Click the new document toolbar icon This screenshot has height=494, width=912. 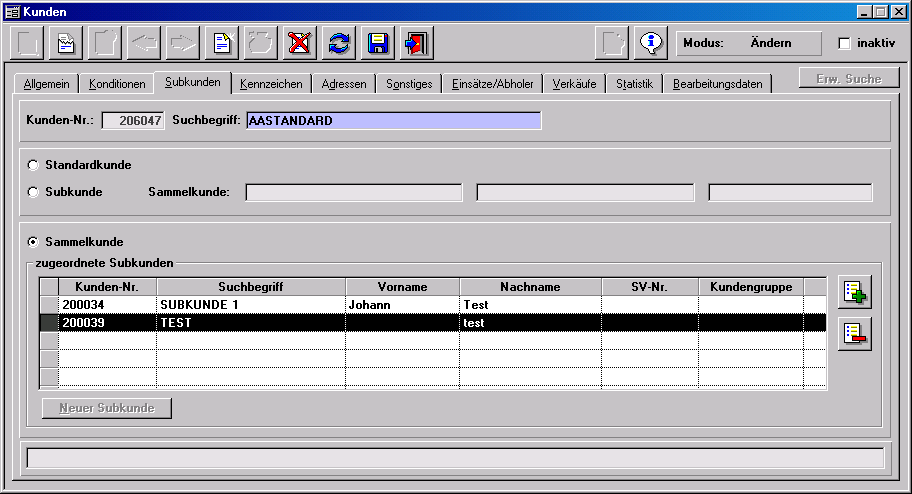221,44
